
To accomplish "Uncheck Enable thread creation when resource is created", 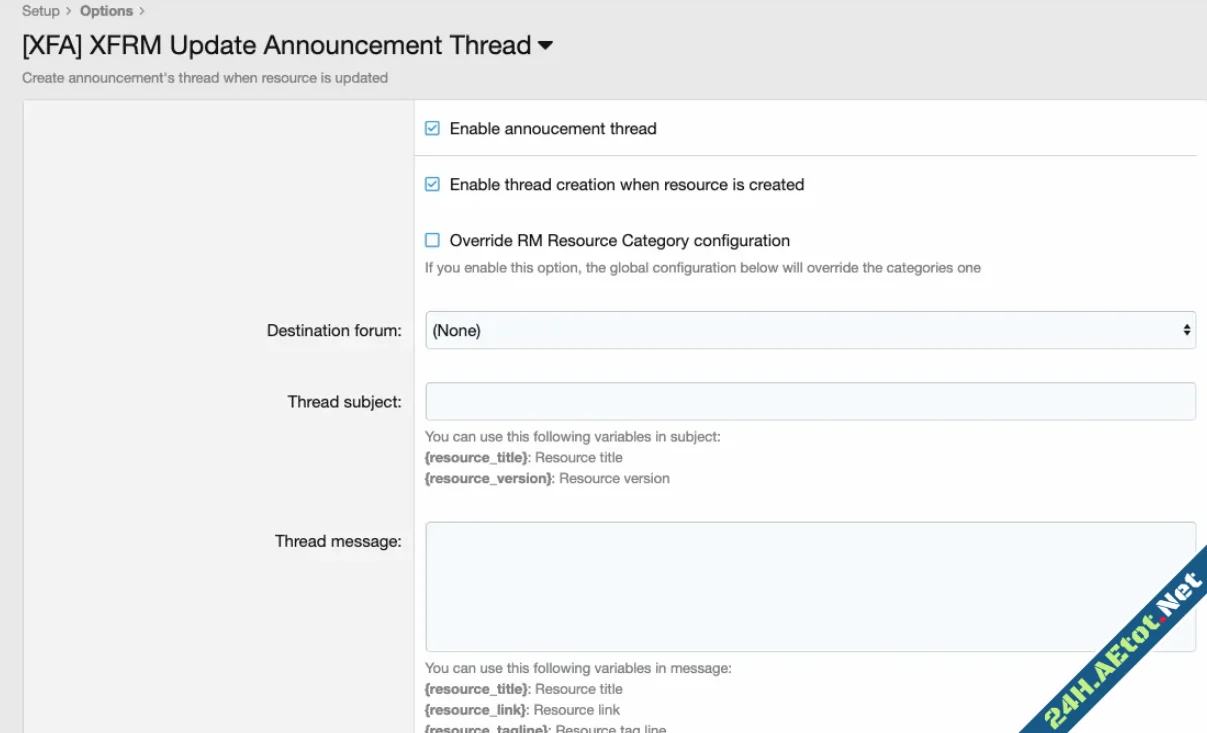I will [432, 184].
